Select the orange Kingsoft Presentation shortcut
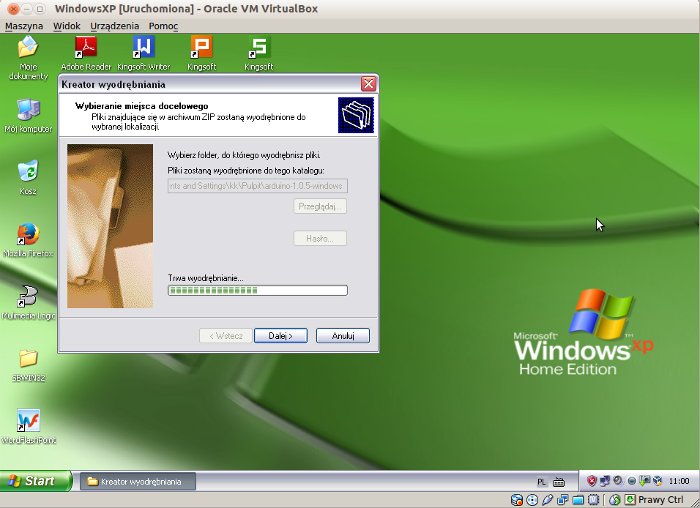The height and width of the screenshot is (508, 700). pyautogui.click(x=201, y=53)
